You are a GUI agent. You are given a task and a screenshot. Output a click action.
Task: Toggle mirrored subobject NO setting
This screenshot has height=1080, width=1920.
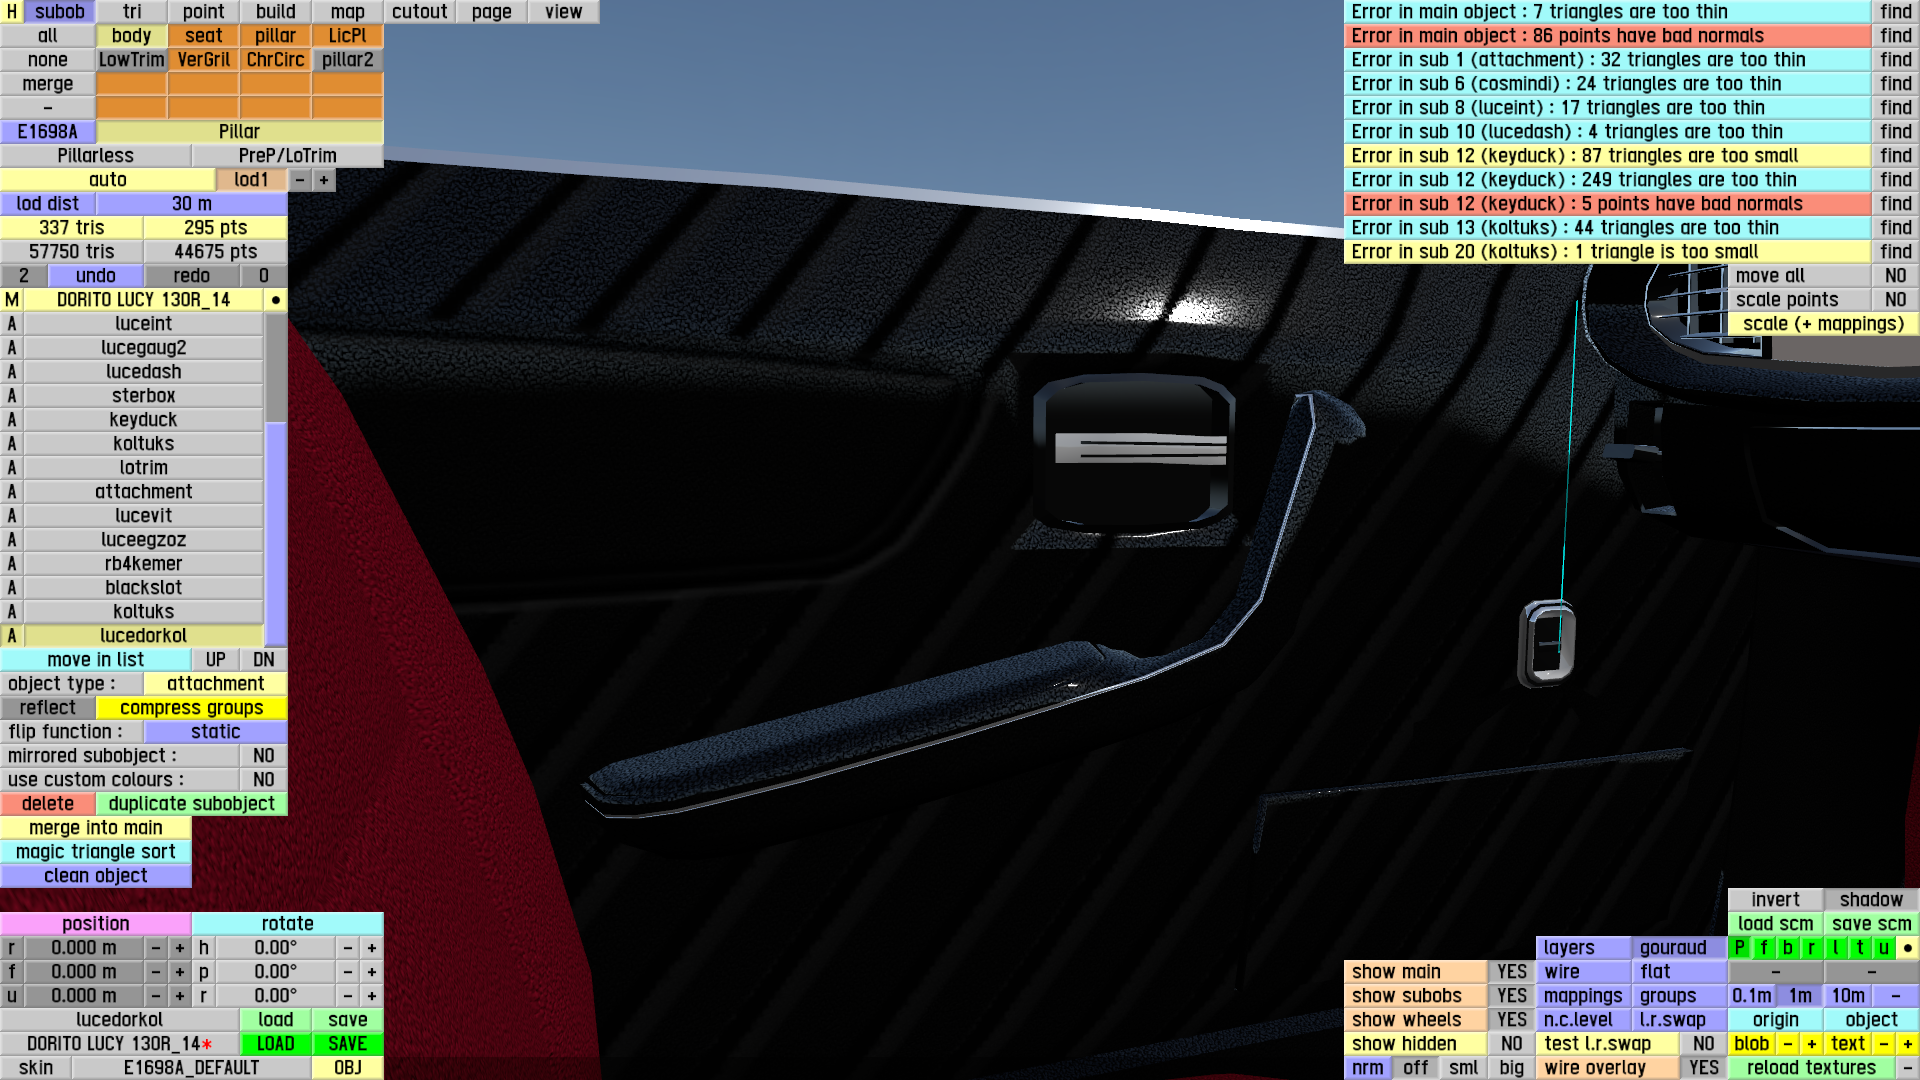tap(263, 755)
